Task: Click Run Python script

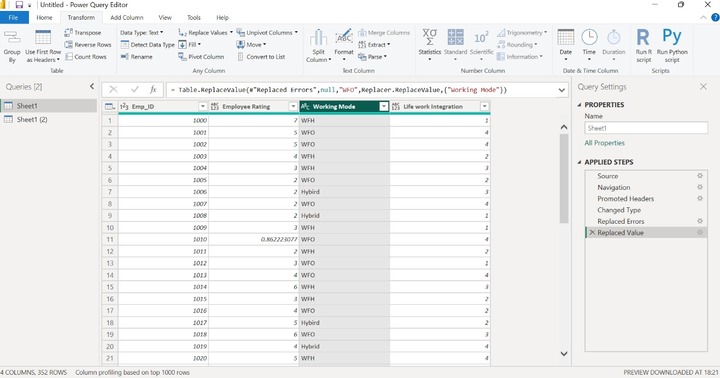Action: [x=672, y=45]
